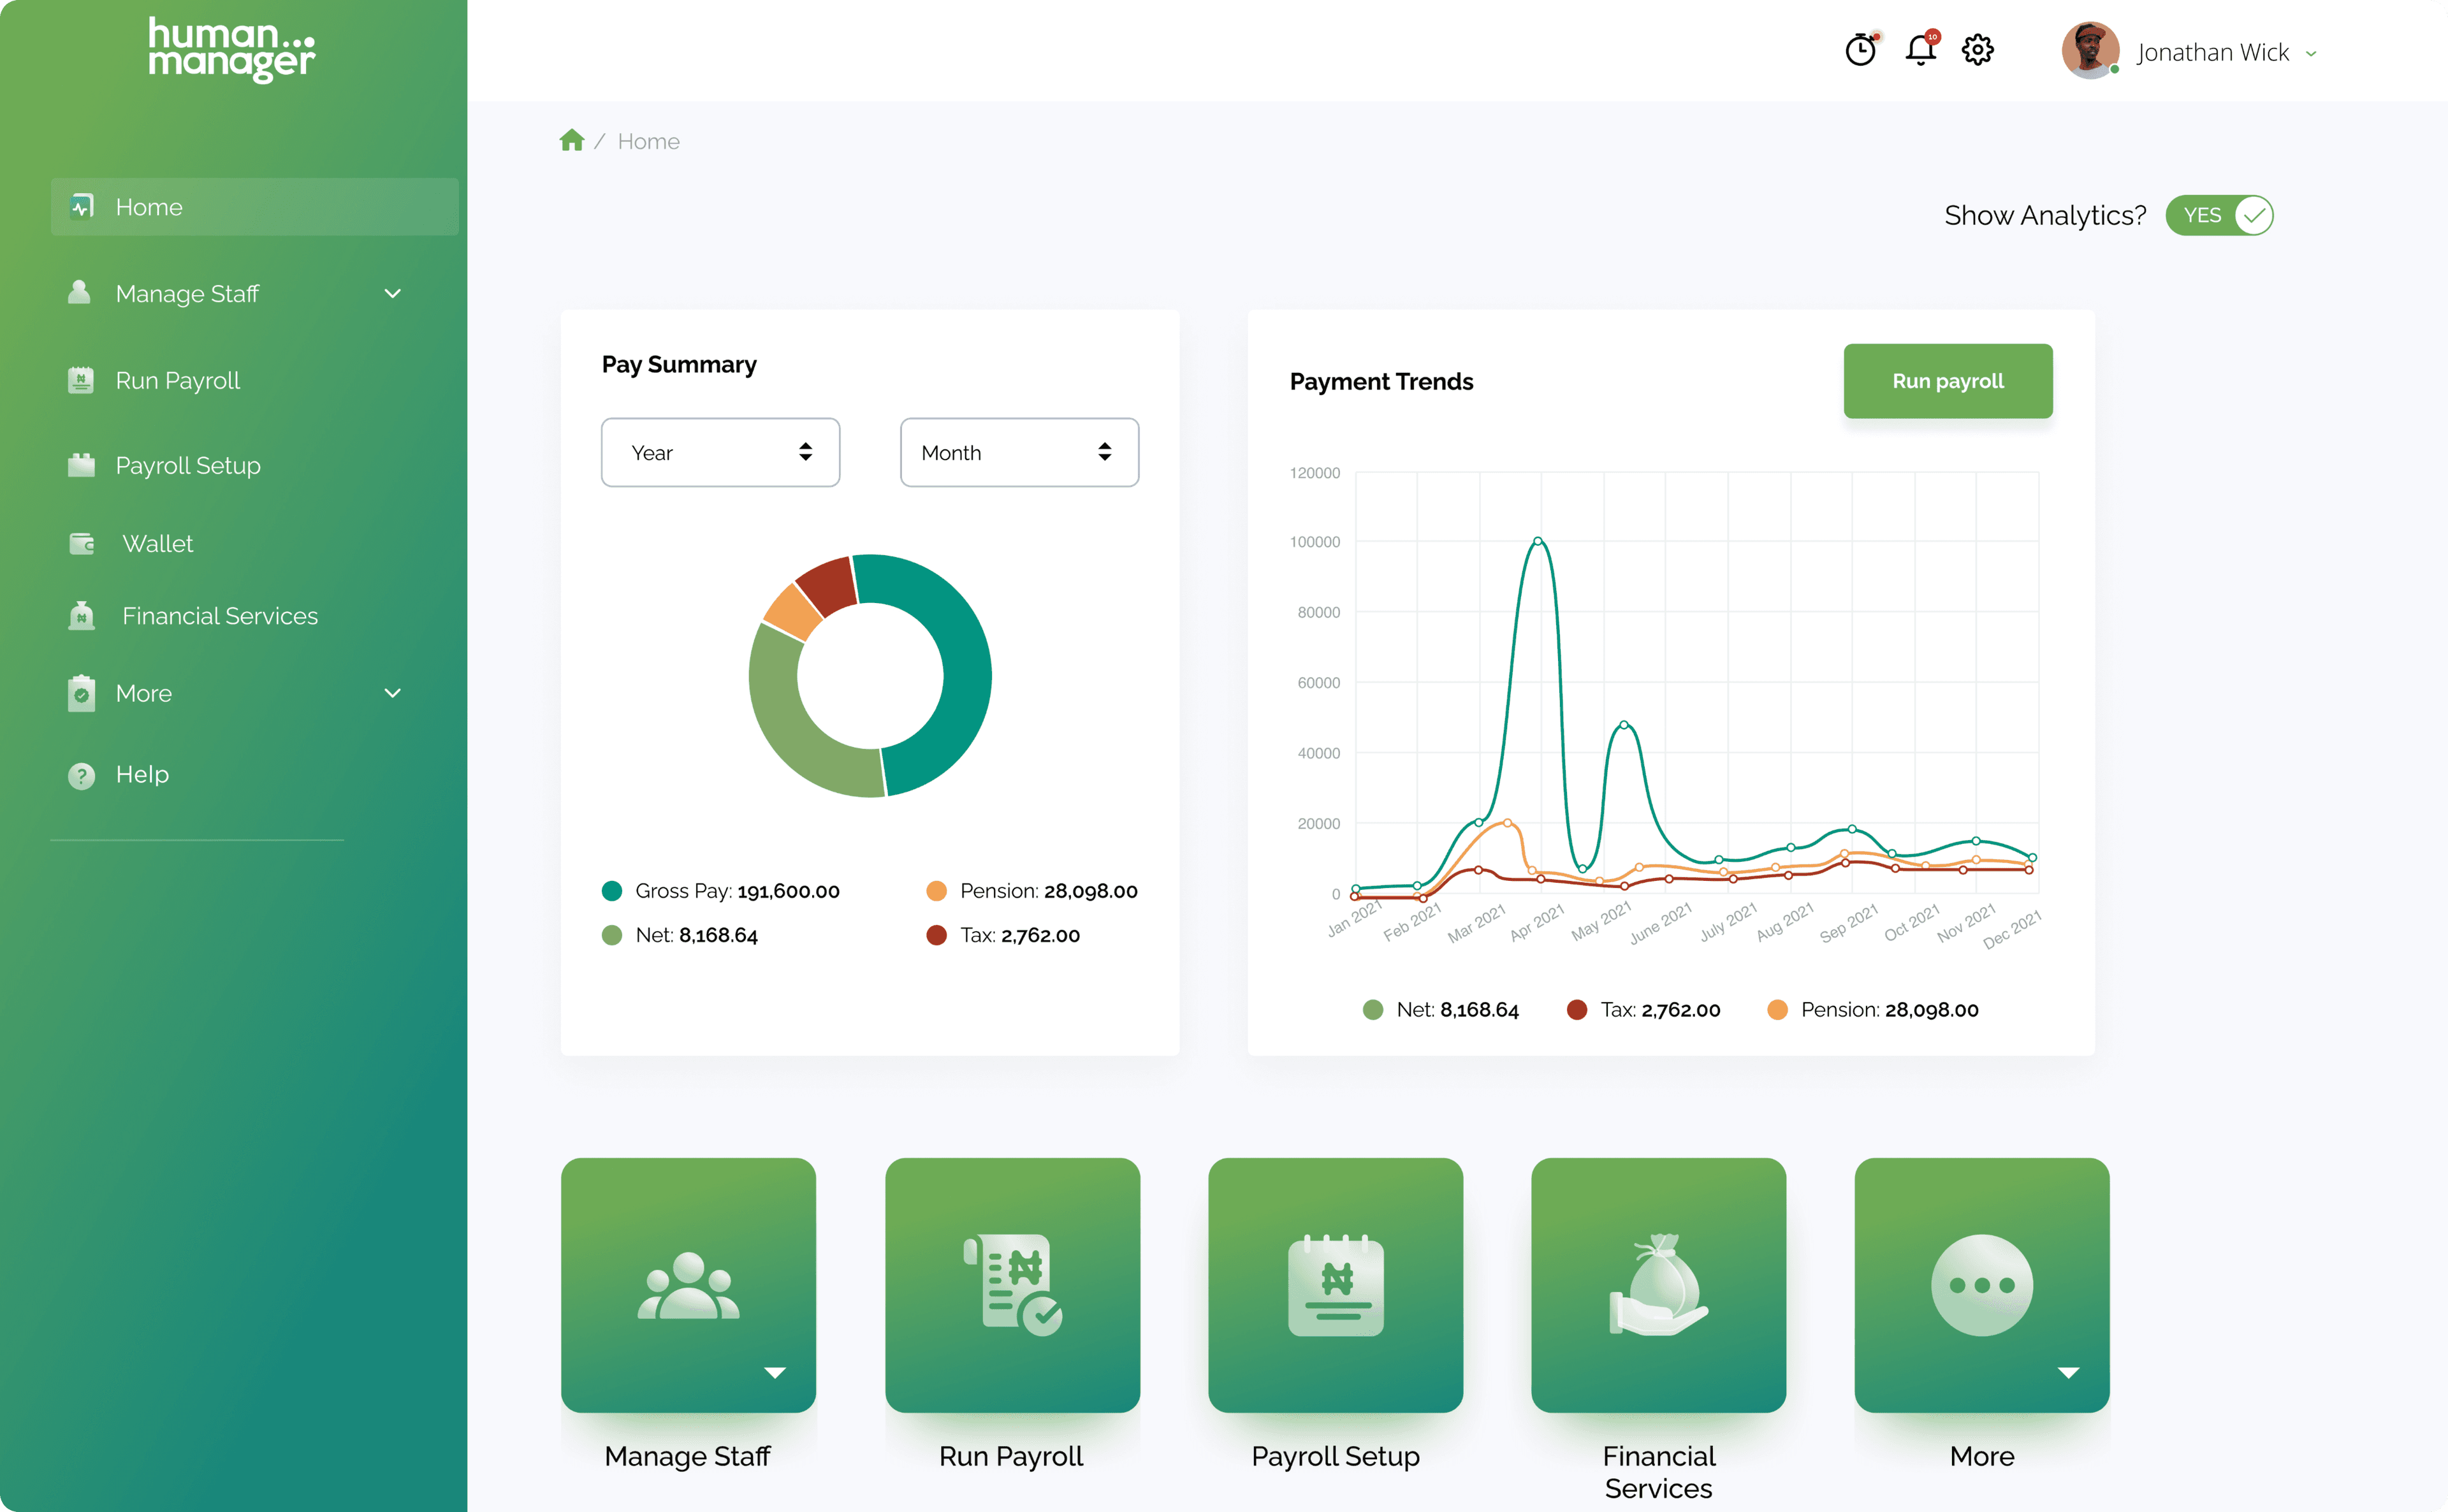The height and width of the screenshot is (1512, 2448).
Task: Open the Financial Services money bag icon
Action: [81, 615]
